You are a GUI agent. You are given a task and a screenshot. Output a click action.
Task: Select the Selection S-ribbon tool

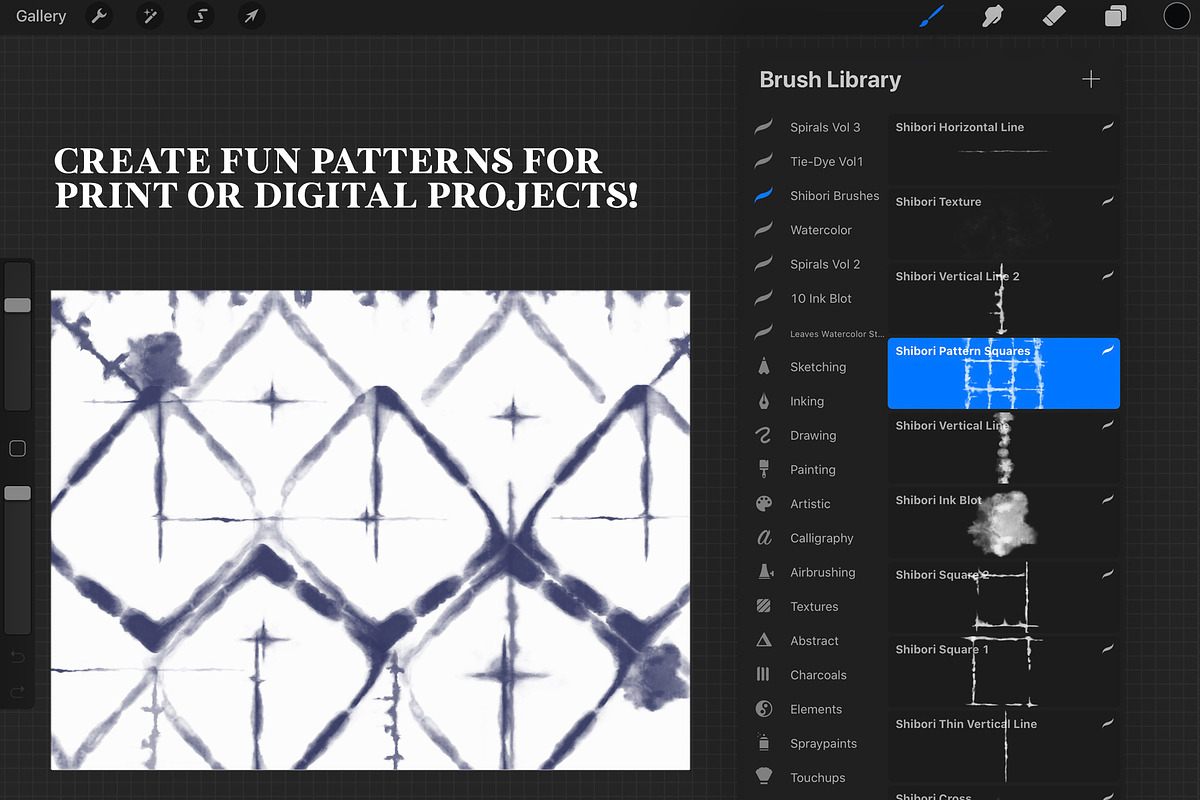pyautogui.click(x=201, y=16)
